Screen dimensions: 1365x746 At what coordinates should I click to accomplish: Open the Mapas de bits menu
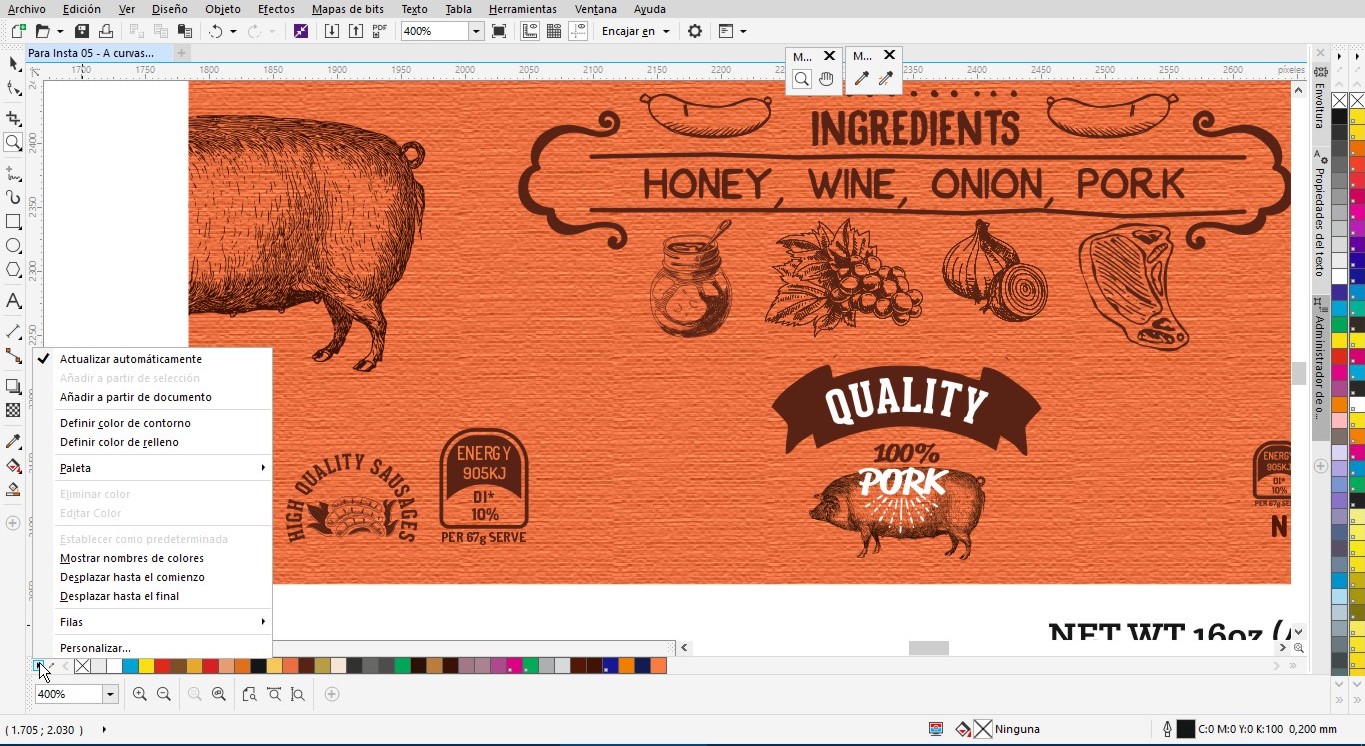tap(347, 9)
